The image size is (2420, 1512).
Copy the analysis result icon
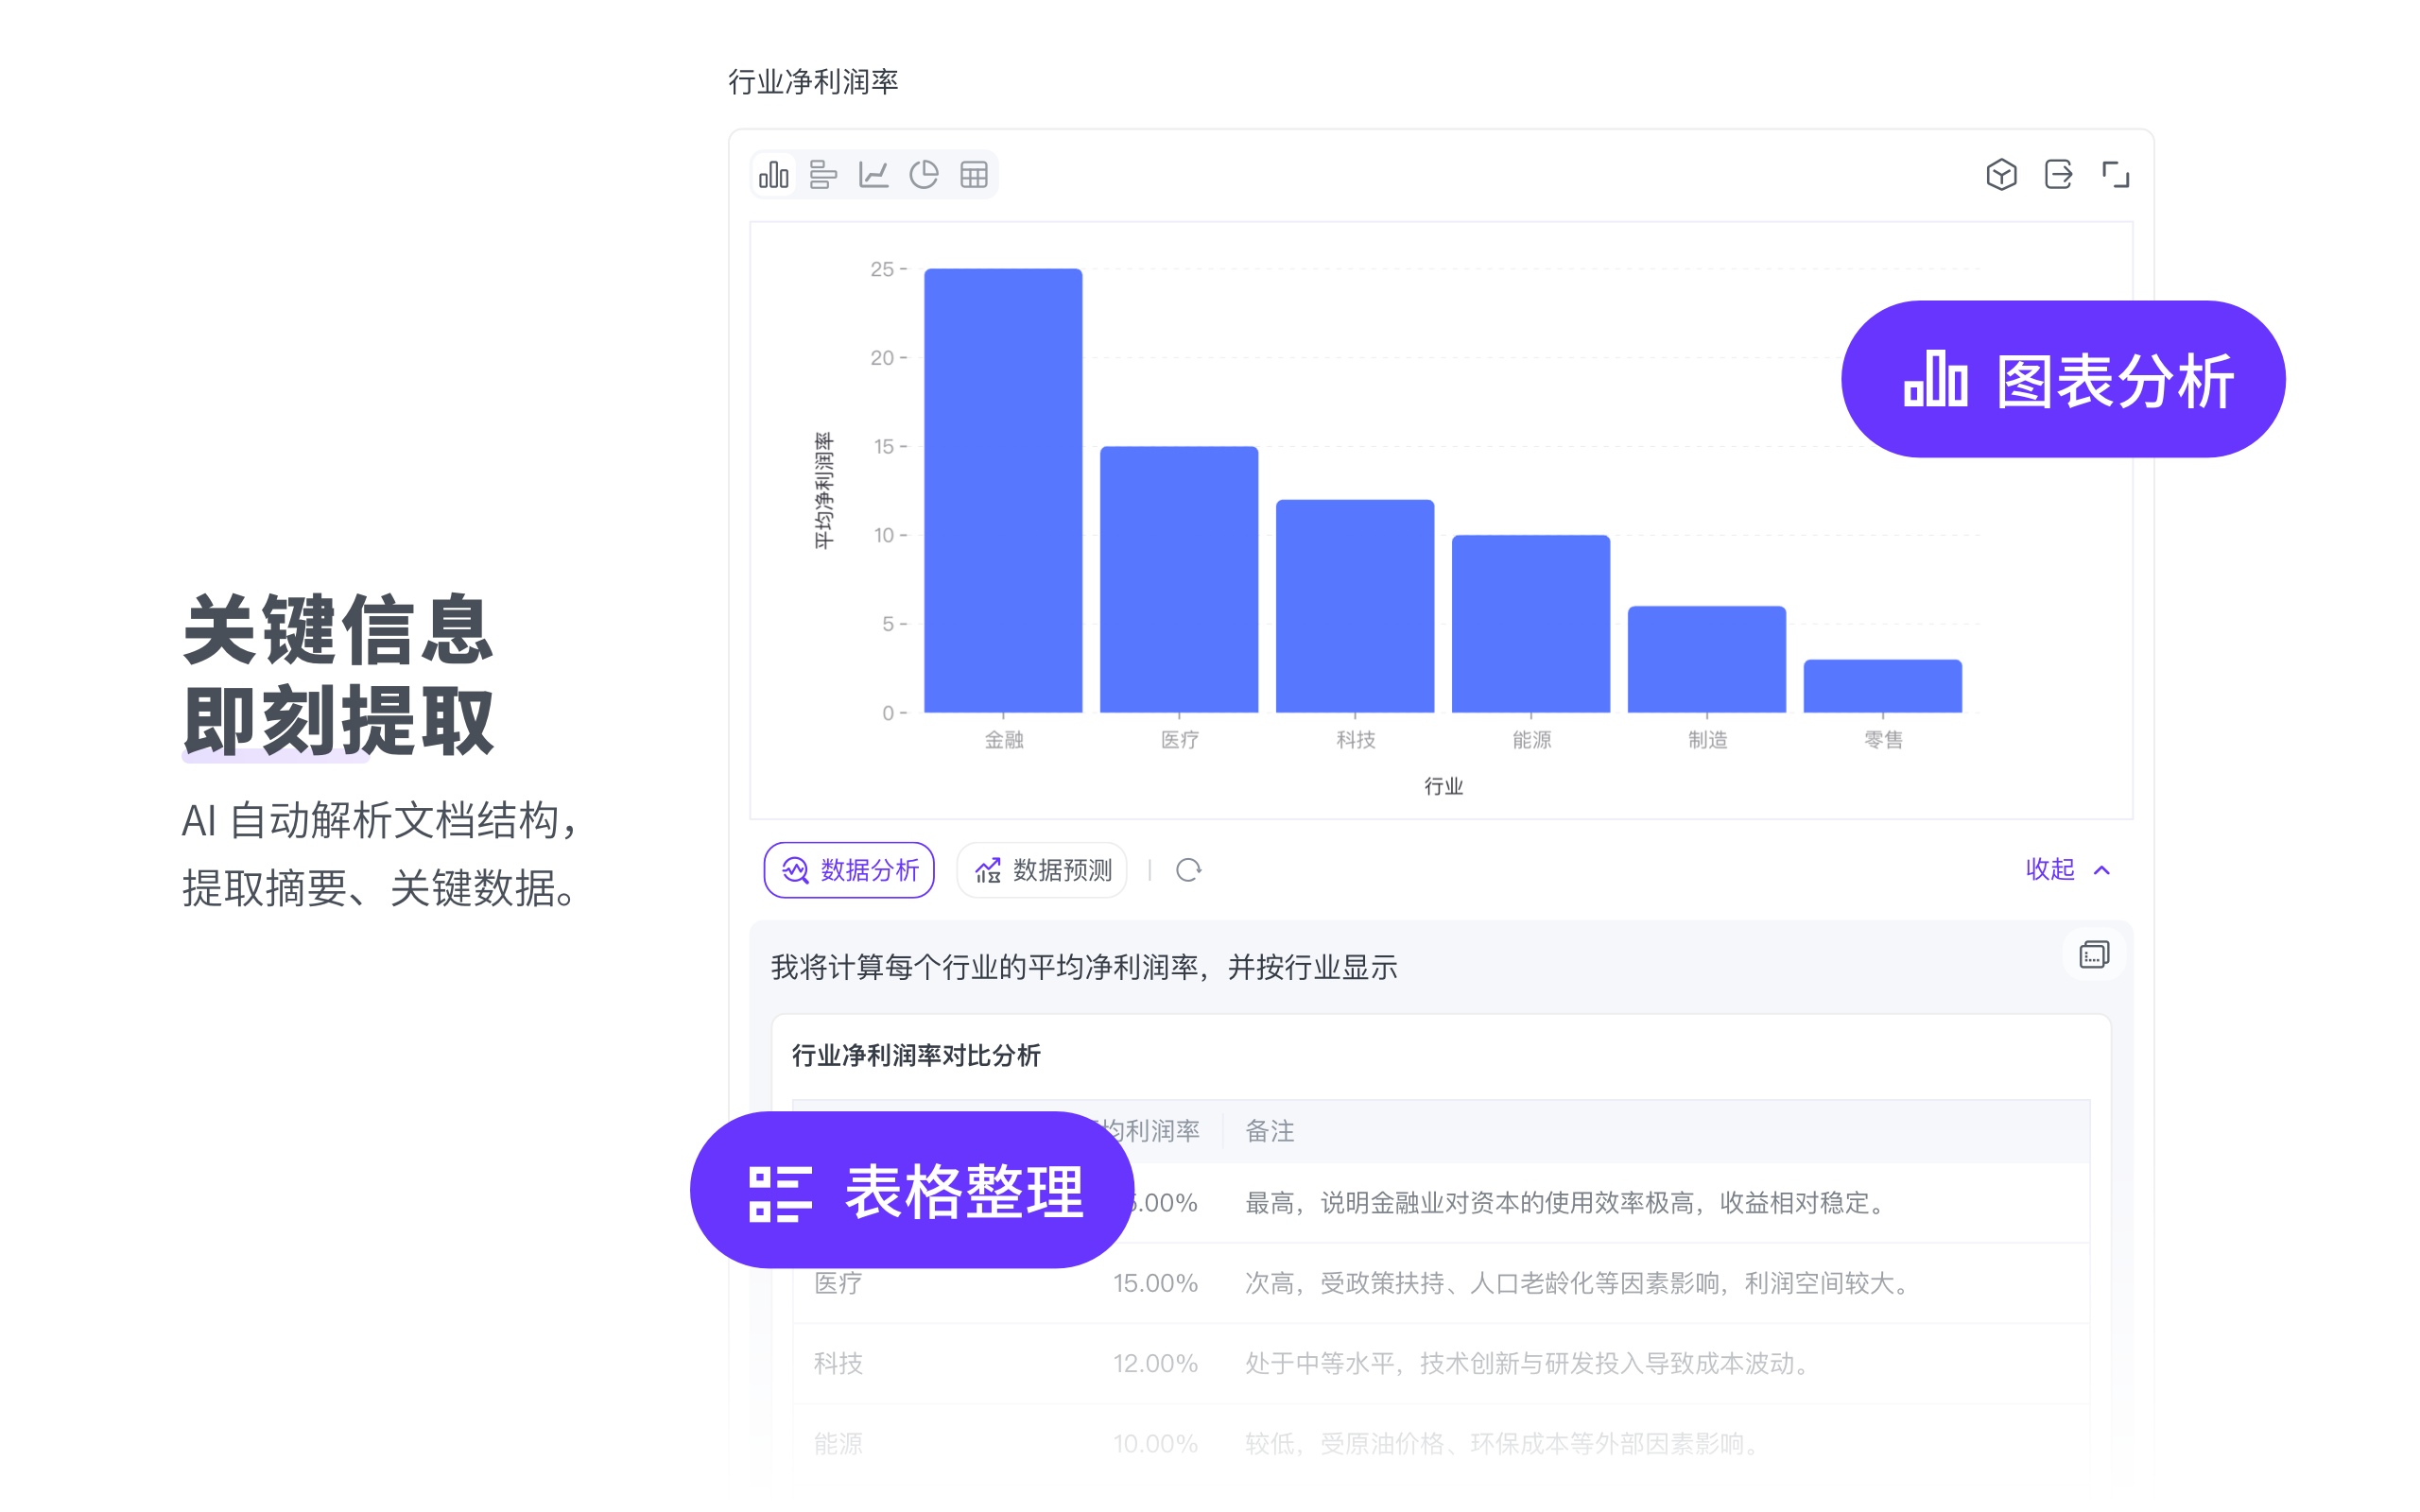[x=2094, y=955]
